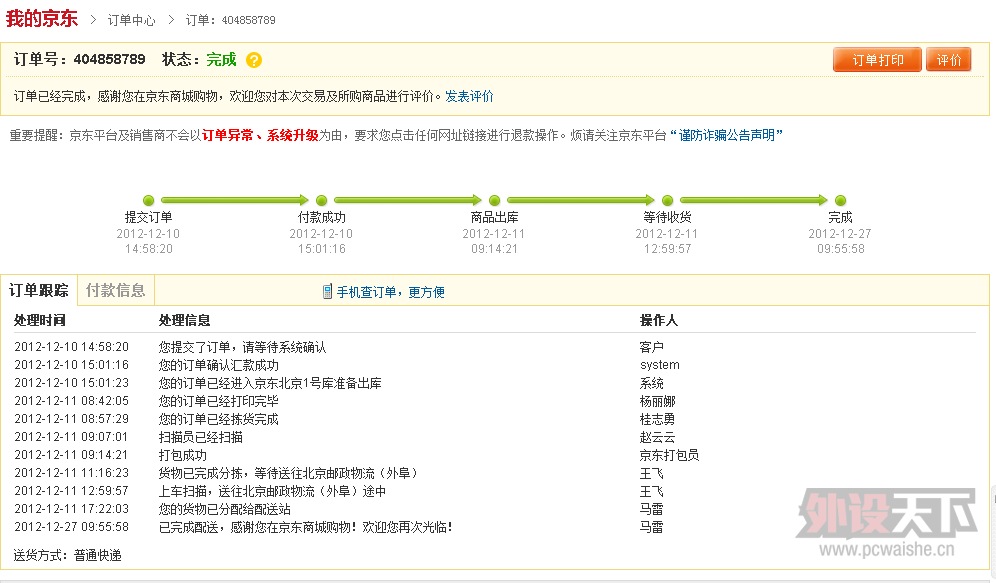996x583 pixels.
Task: Select the 订单跟踪 tab
Action: coord(39,290)
